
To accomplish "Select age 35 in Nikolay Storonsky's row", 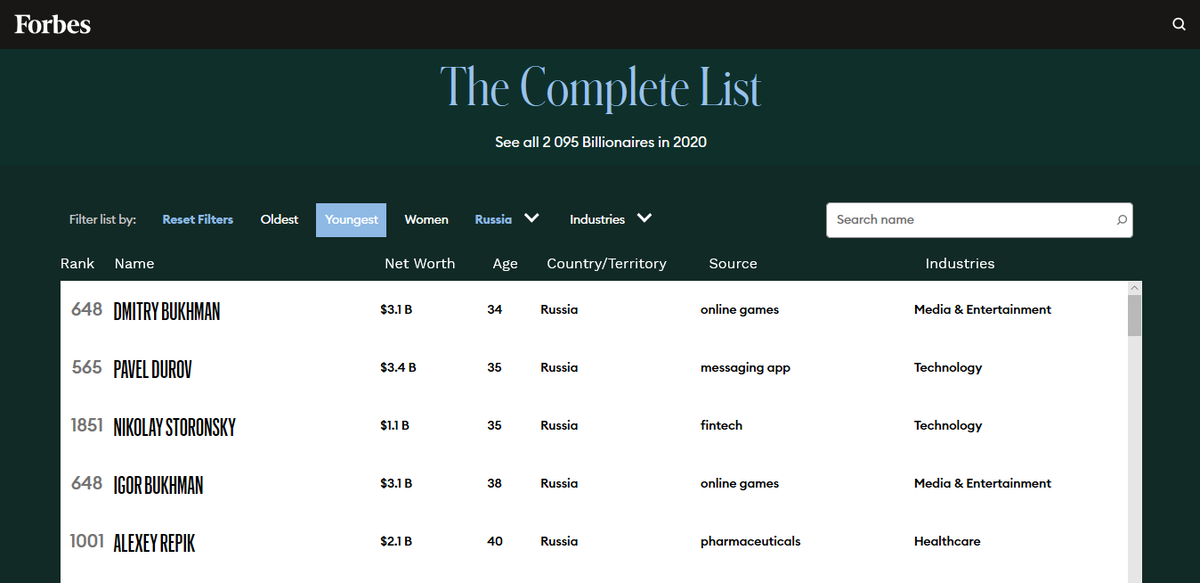I will [x=494, y=426].
